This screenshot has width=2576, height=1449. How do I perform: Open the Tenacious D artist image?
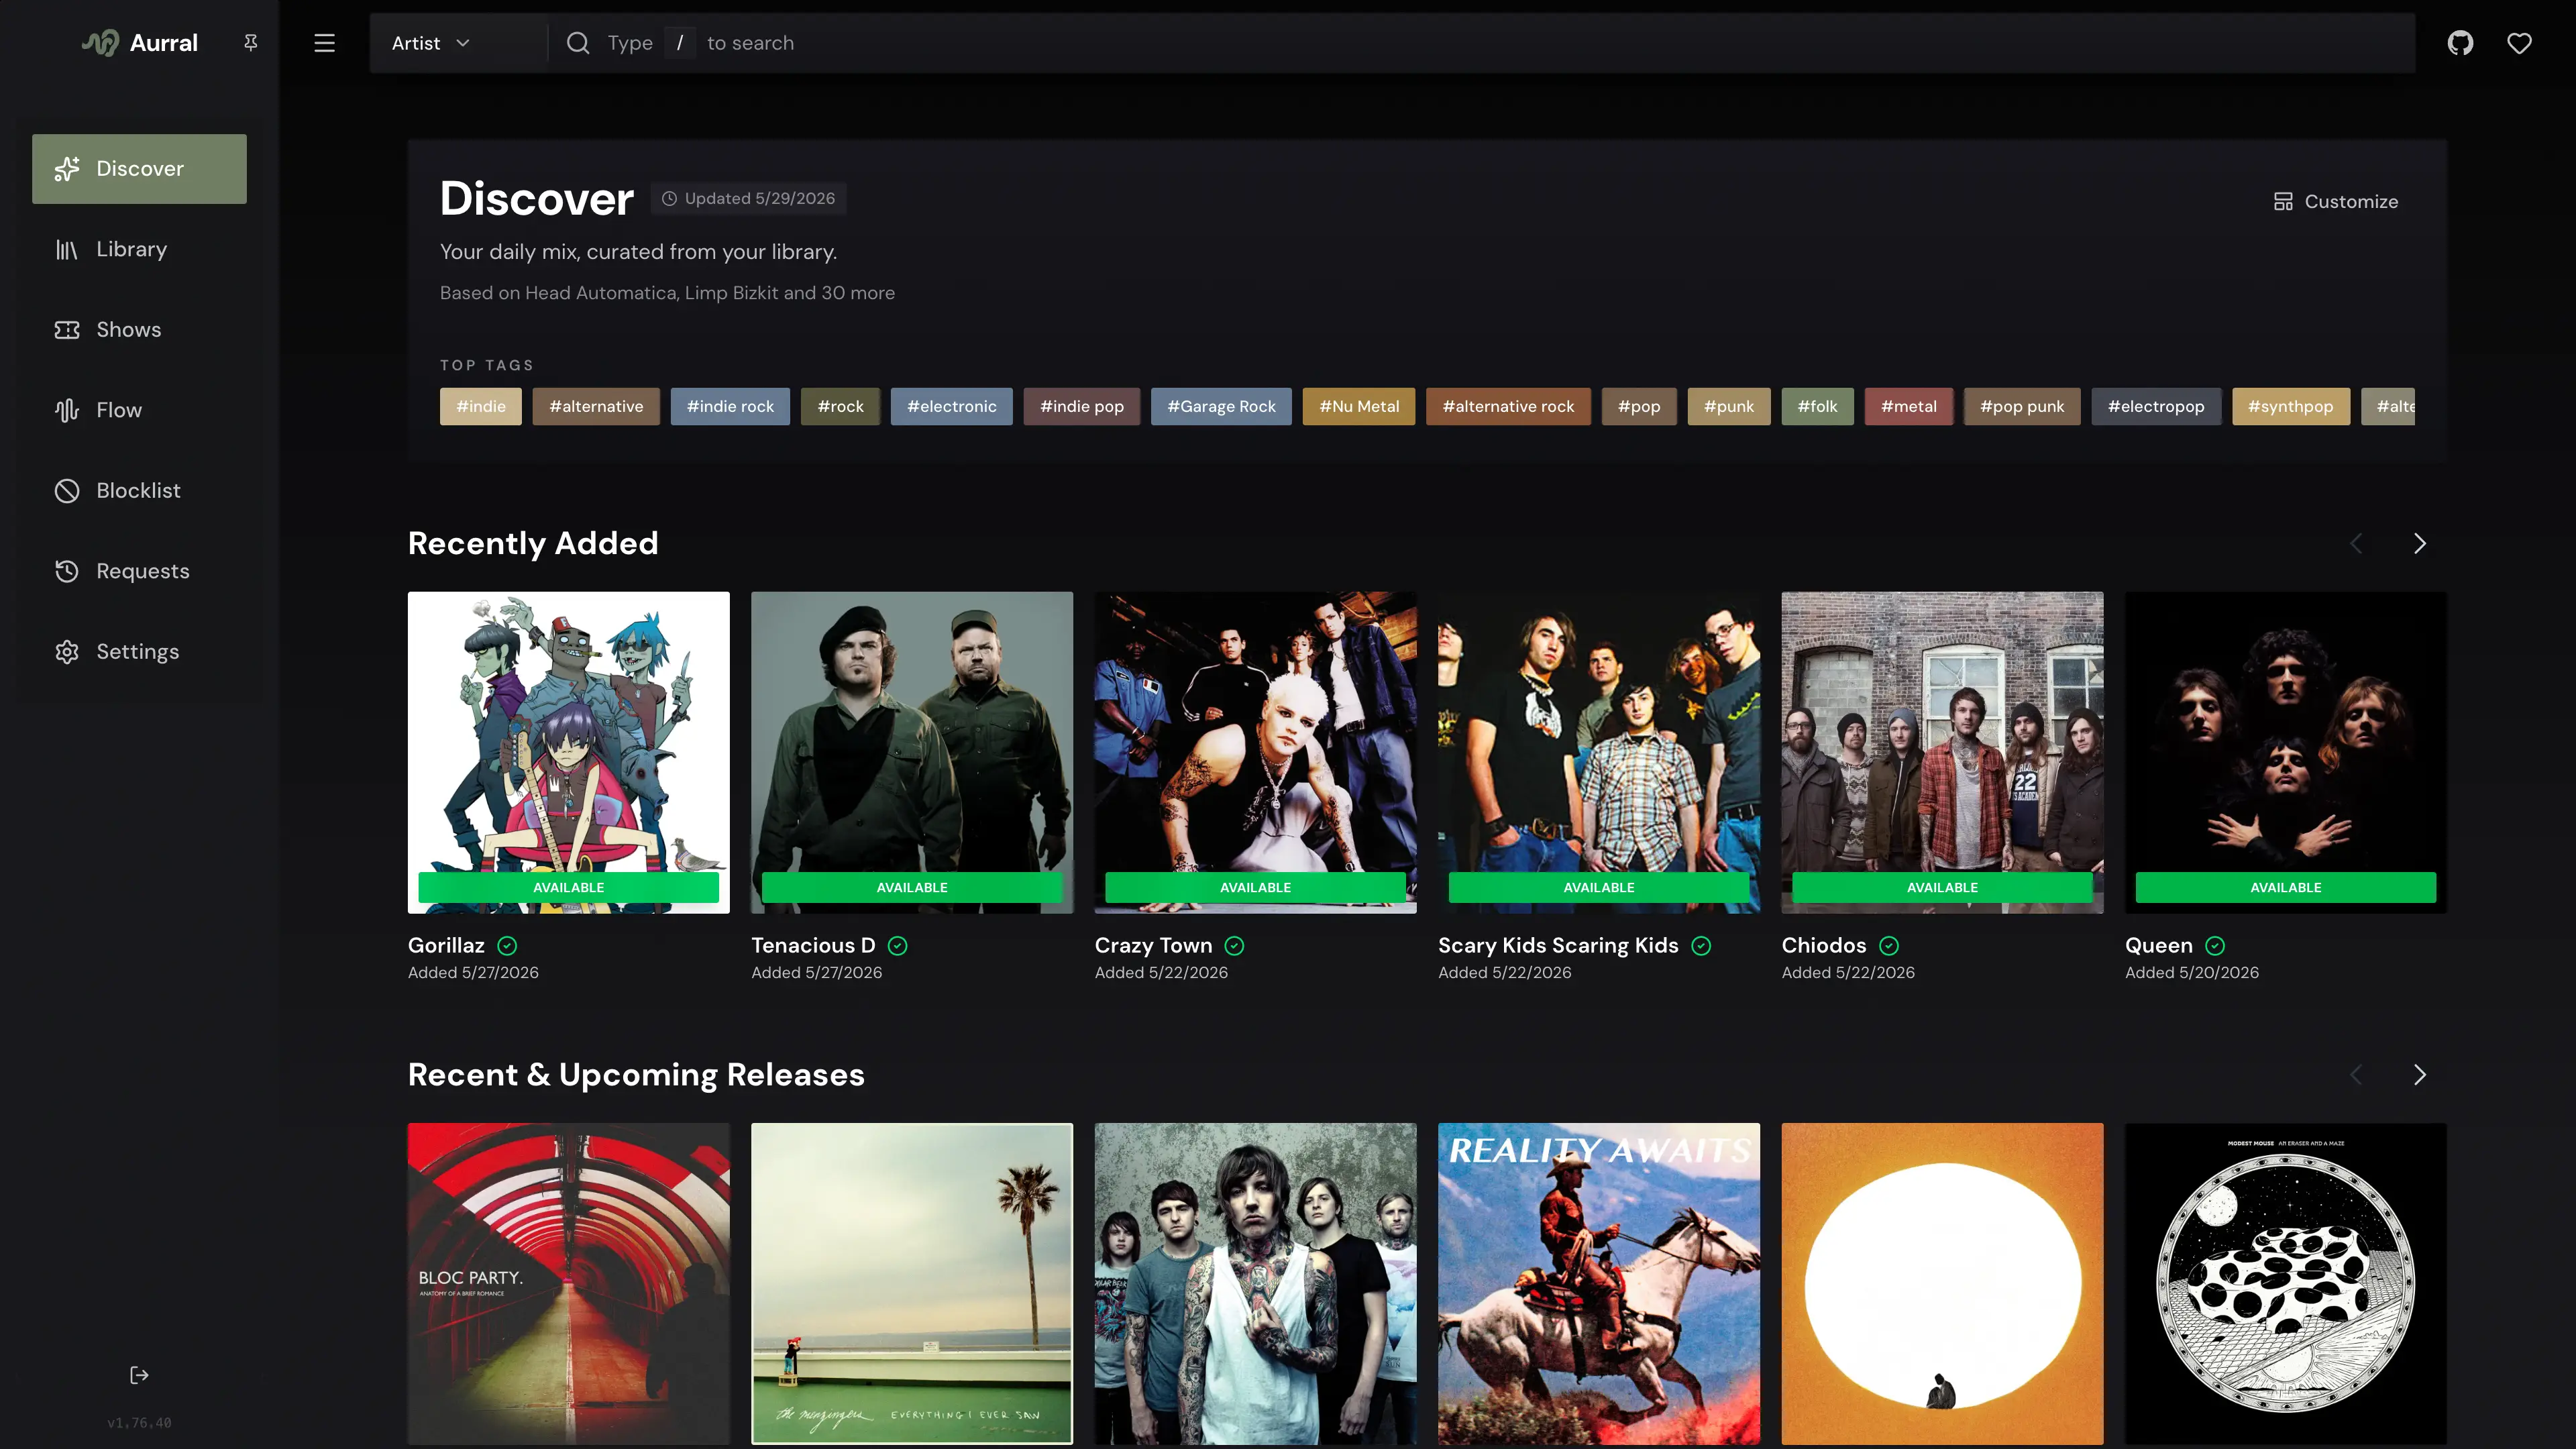[x=912, y=752]
